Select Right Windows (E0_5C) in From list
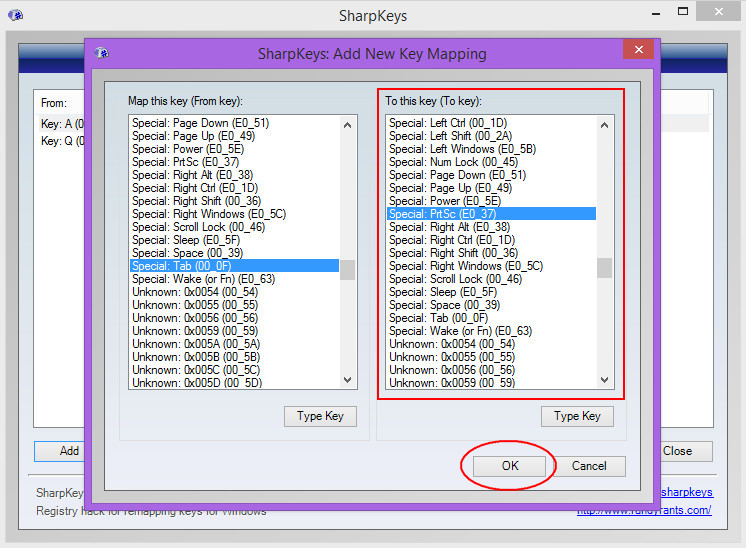 click(234, 214)
